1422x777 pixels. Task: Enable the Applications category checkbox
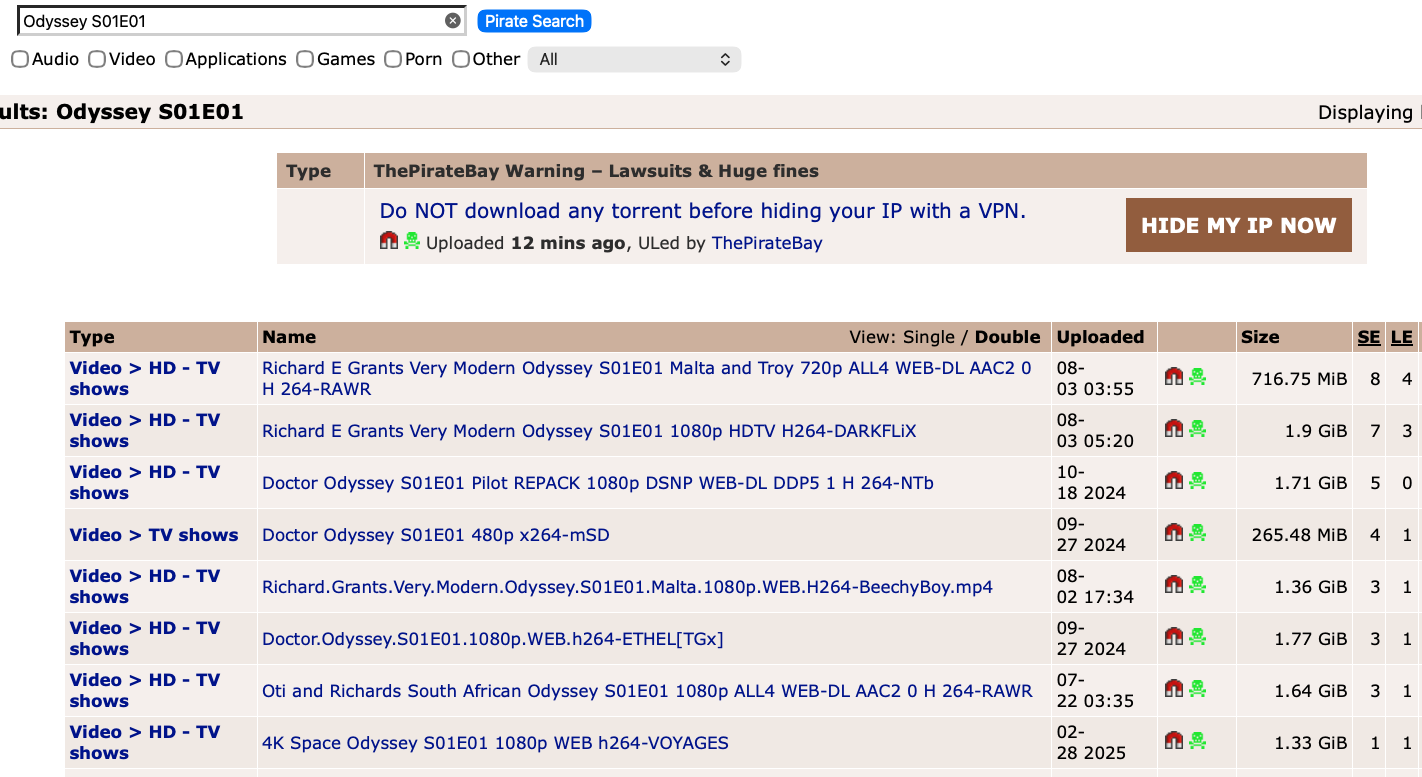click(x=174, y=59)
